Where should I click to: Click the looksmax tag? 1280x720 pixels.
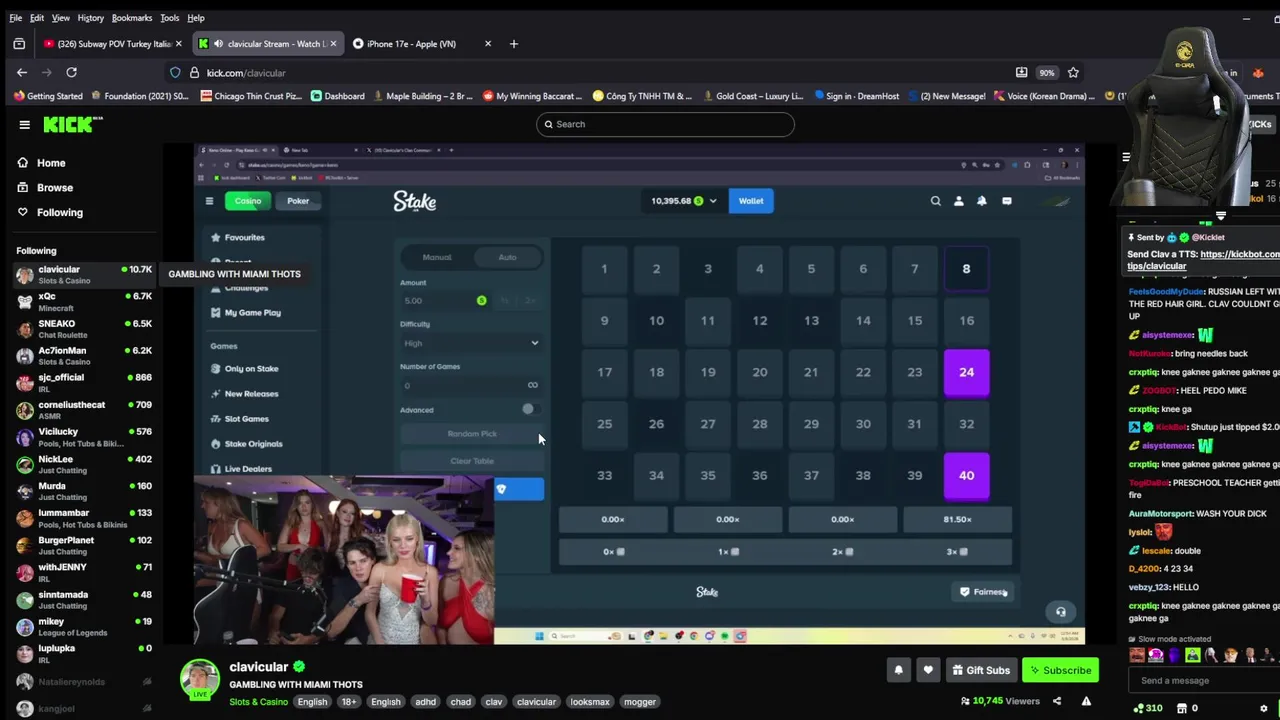pyautogui.click(x=589, y=702)
